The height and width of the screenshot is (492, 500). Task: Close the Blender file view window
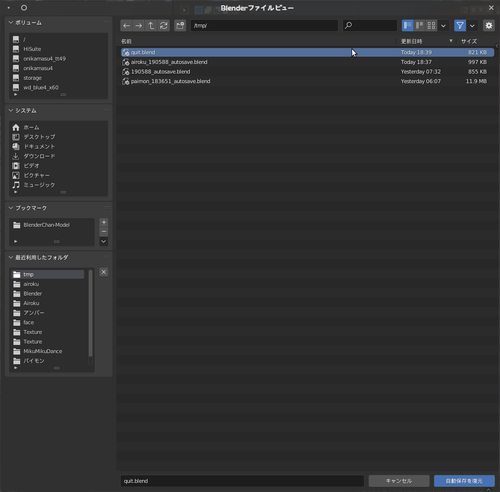(491, 8)
